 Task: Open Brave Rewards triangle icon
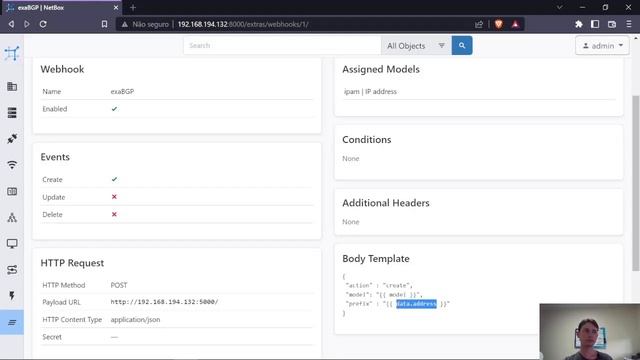515,24
